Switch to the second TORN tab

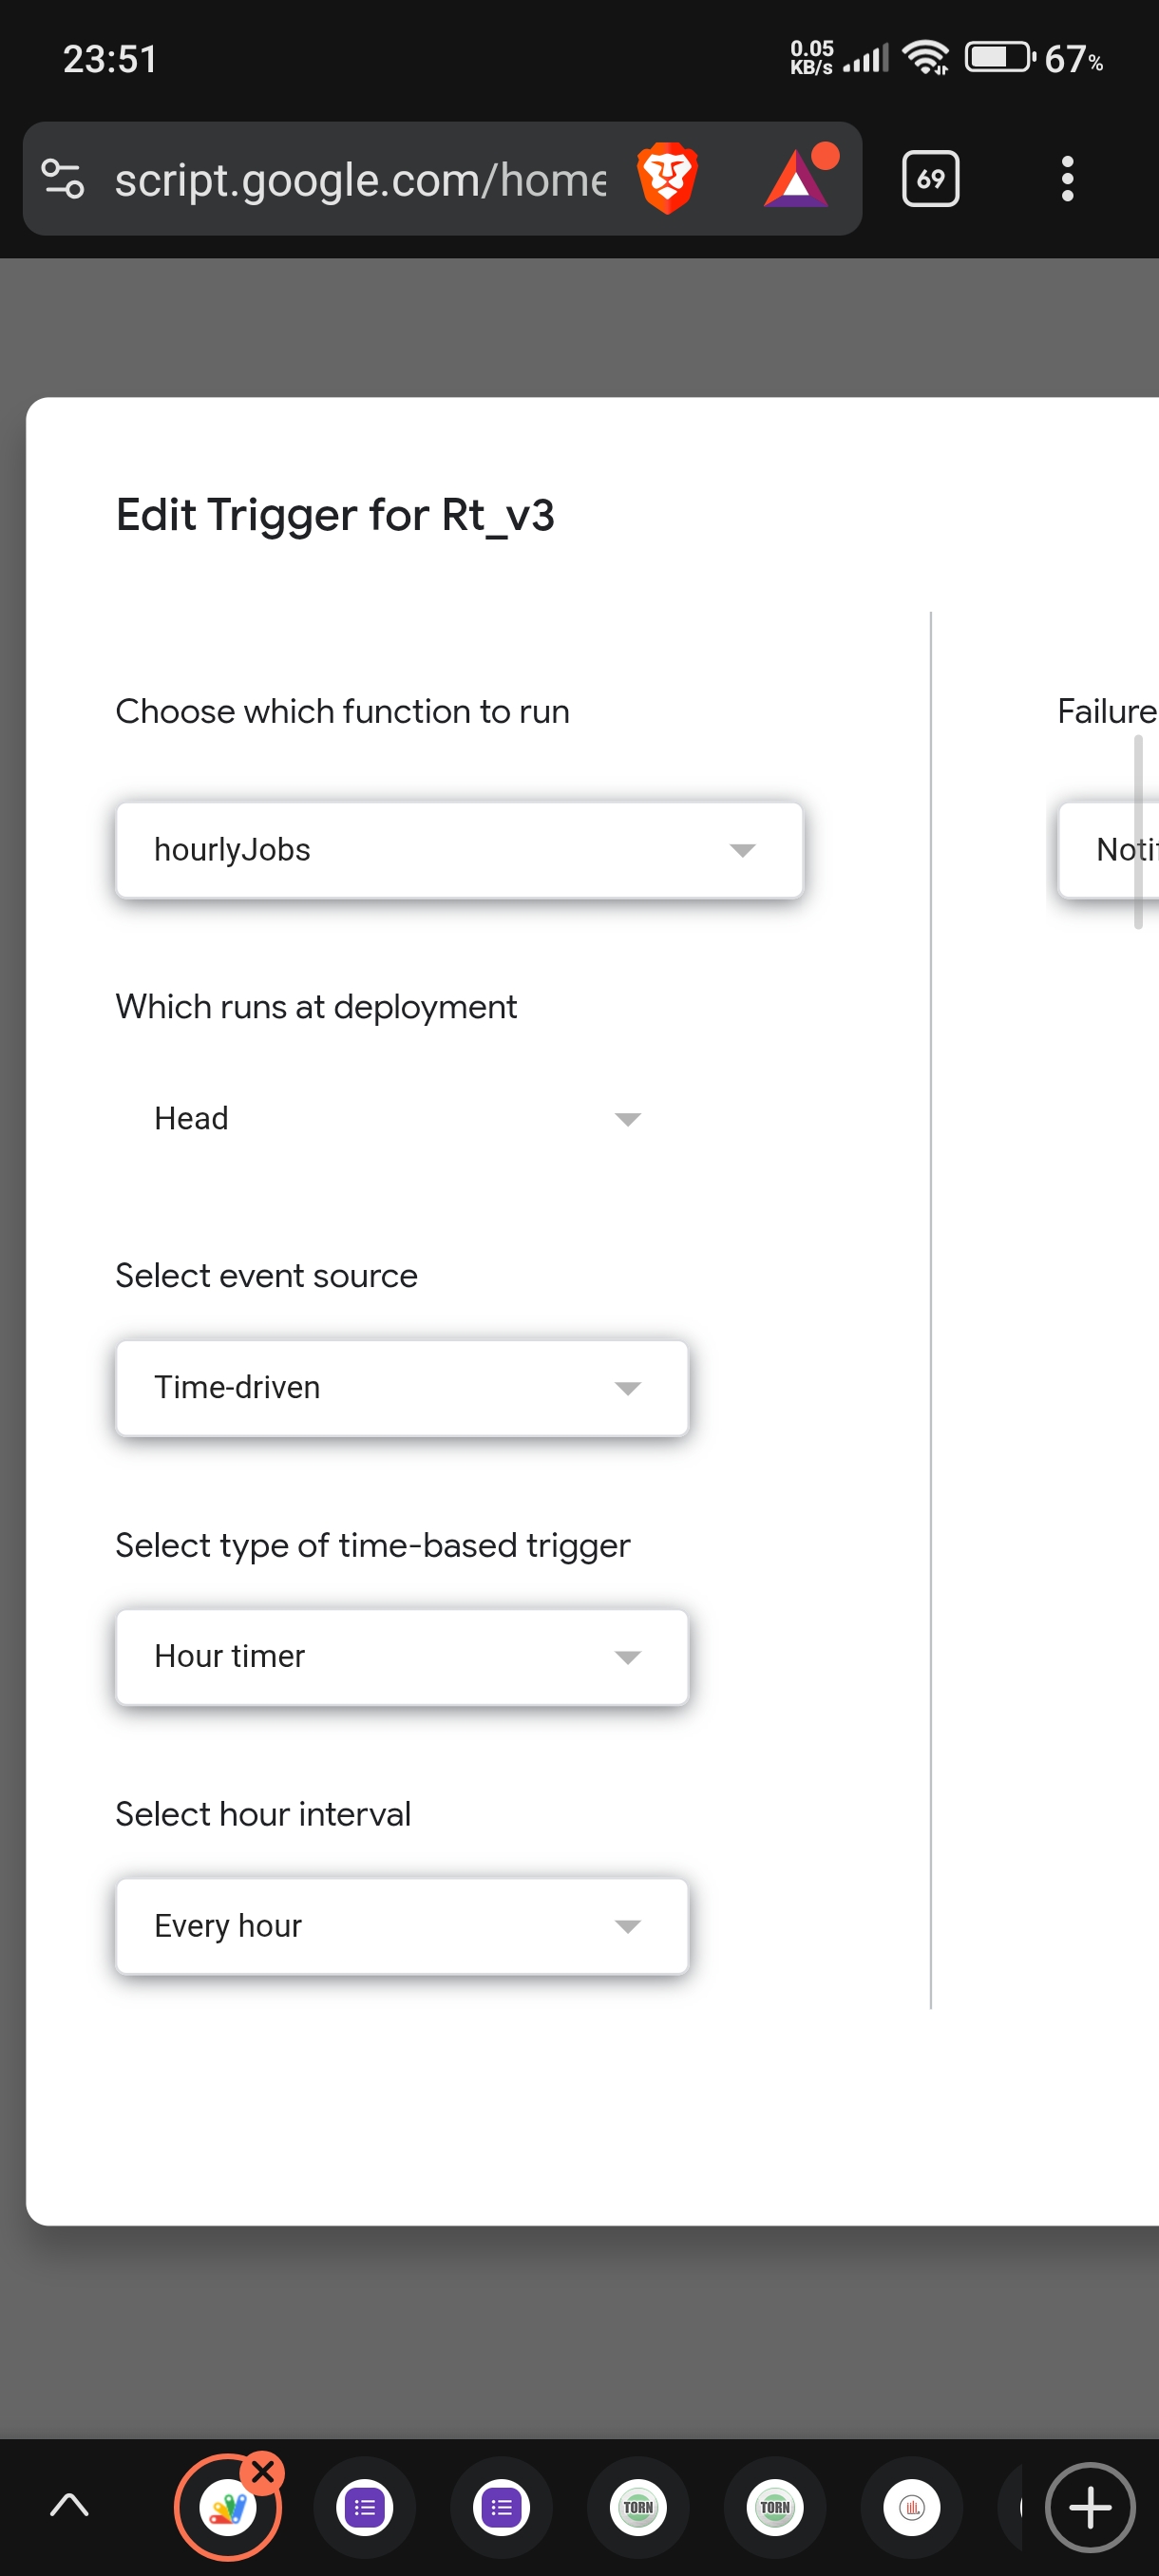tap(775, 2506)
